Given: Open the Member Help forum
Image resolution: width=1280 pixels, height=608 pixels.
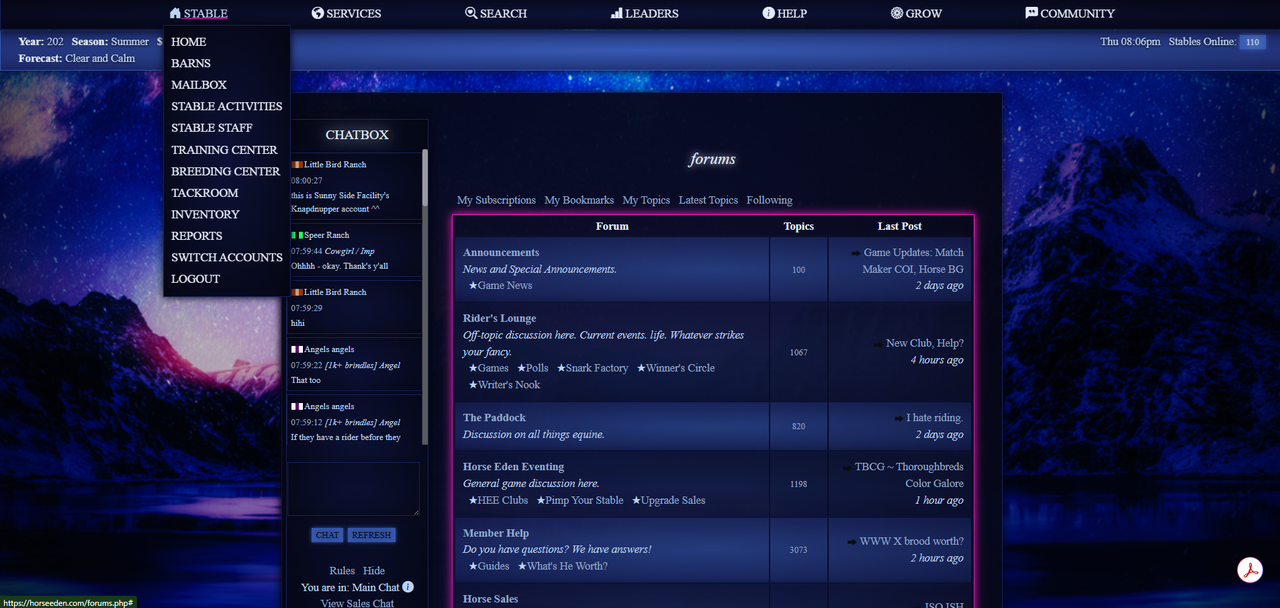Looking at the screenshot, I should tap(496, 534).
